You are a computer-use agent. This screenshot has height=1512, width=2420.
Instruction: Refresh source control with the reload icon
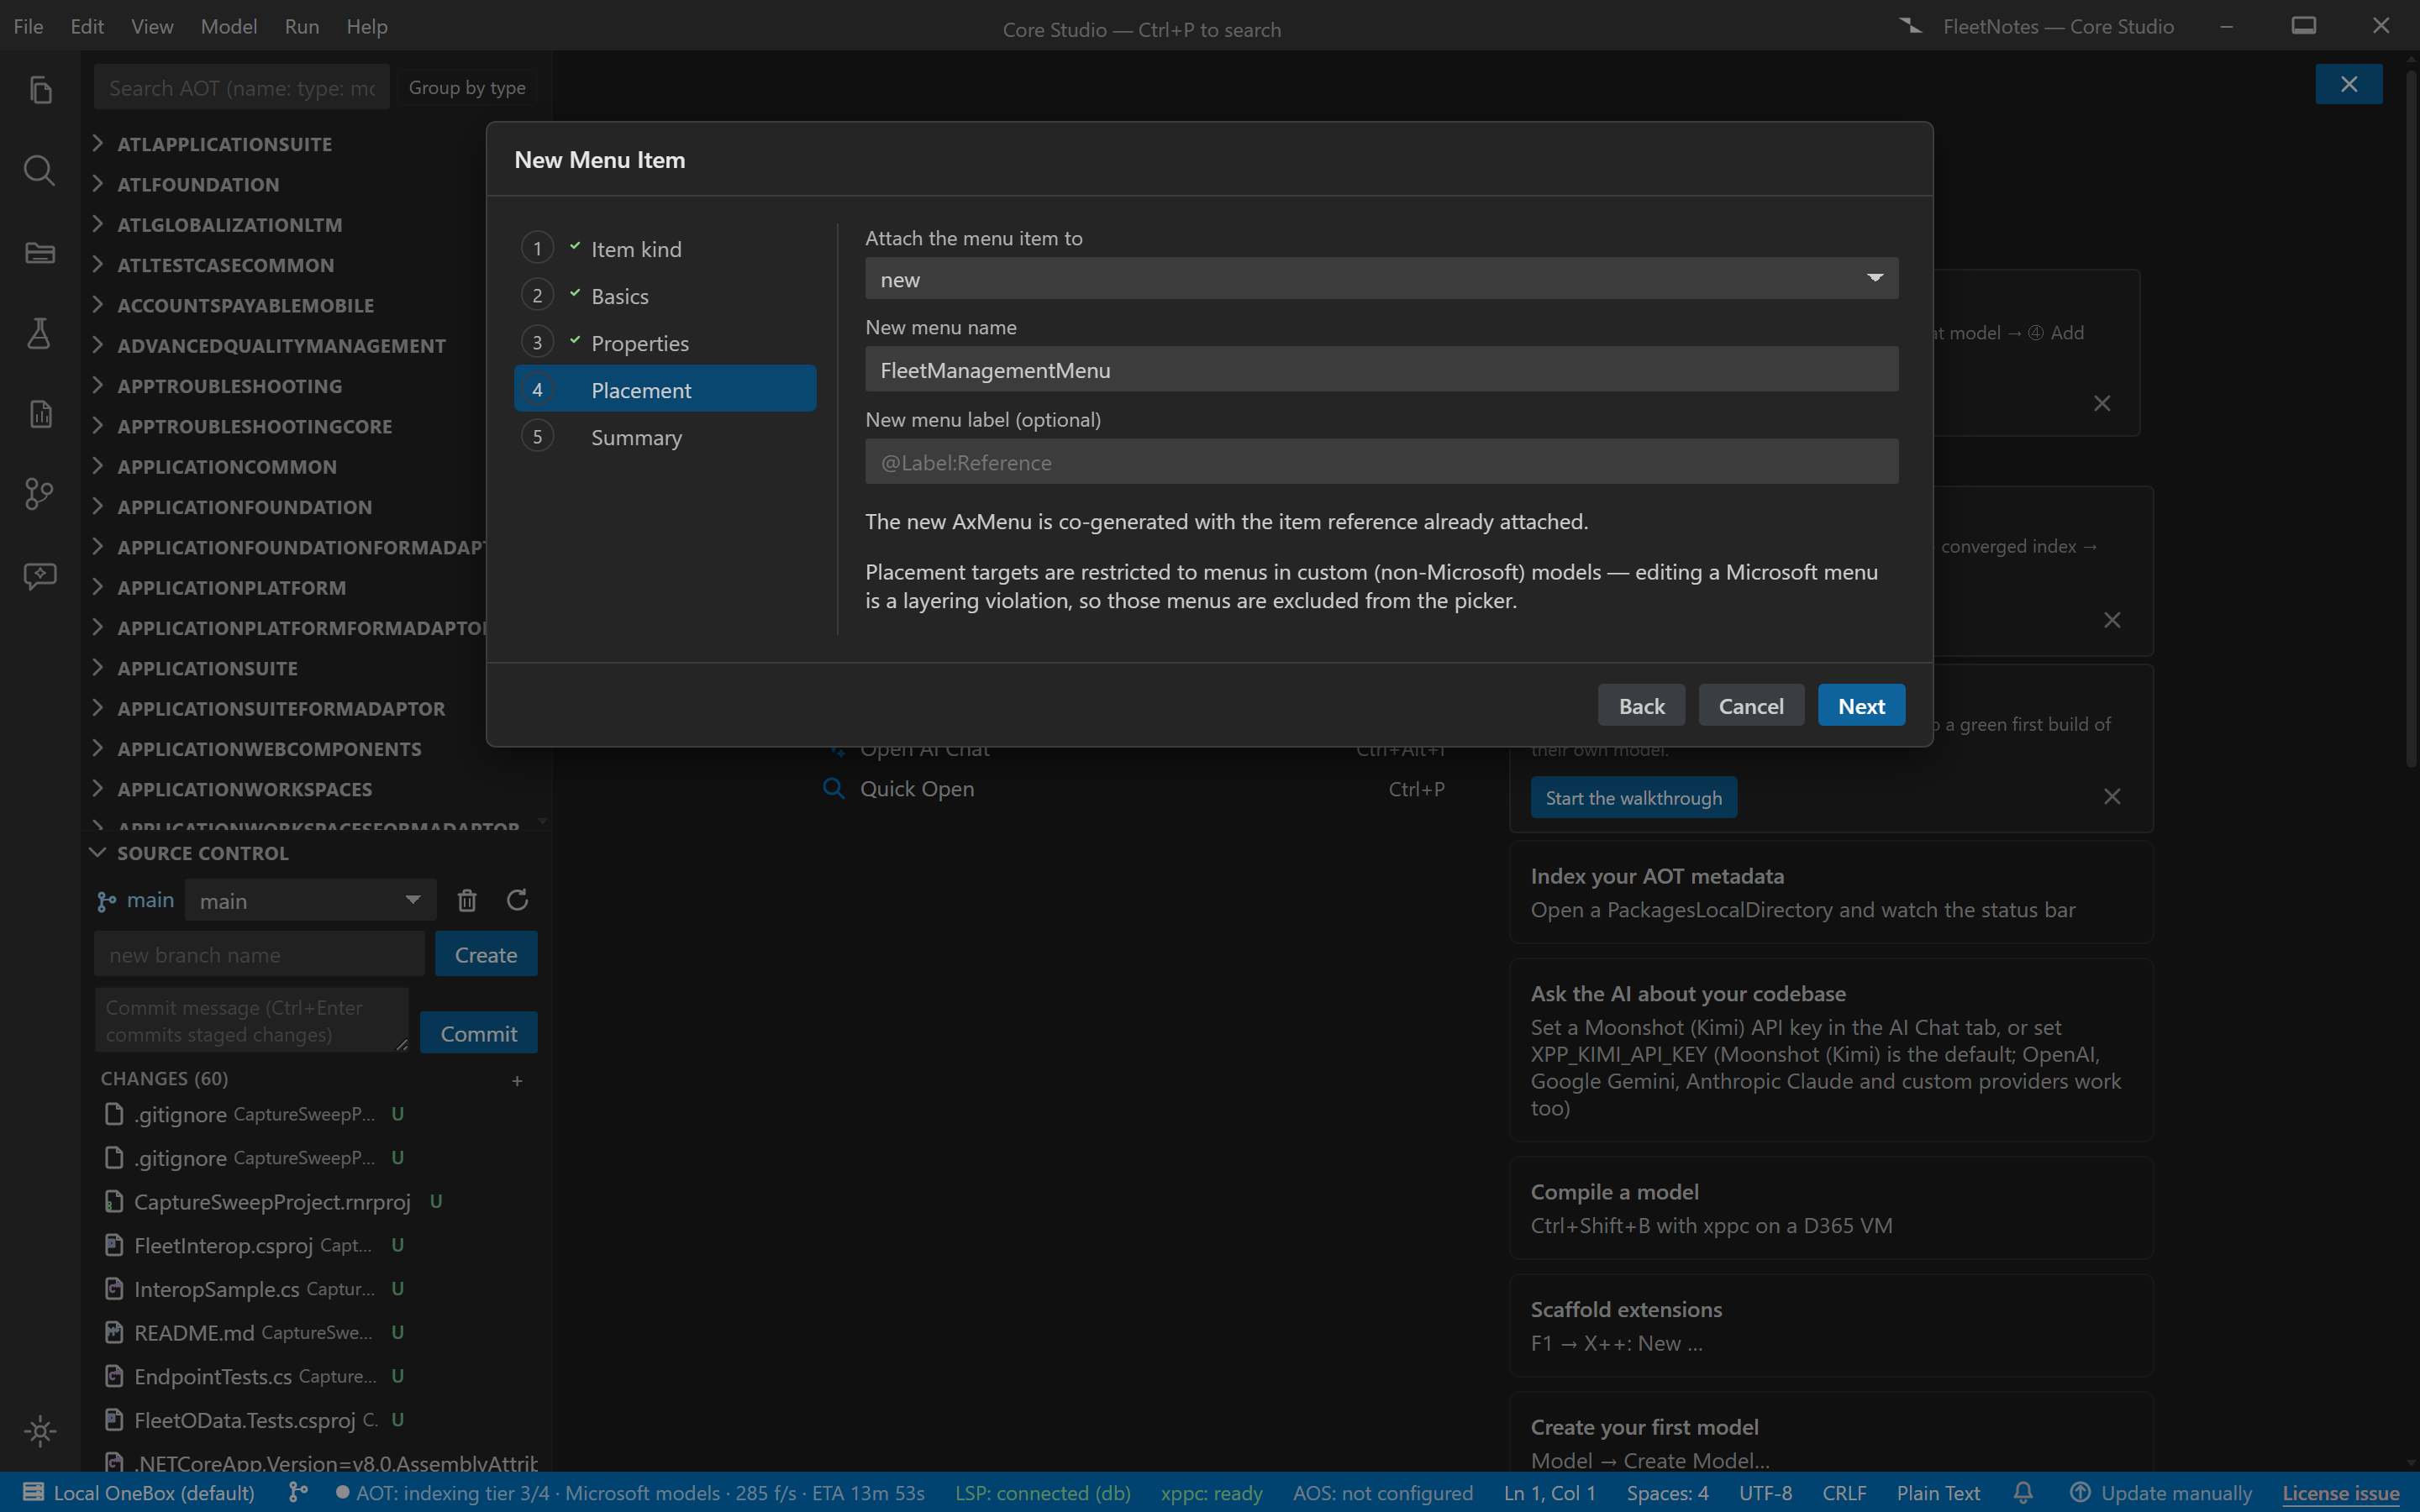517,900
